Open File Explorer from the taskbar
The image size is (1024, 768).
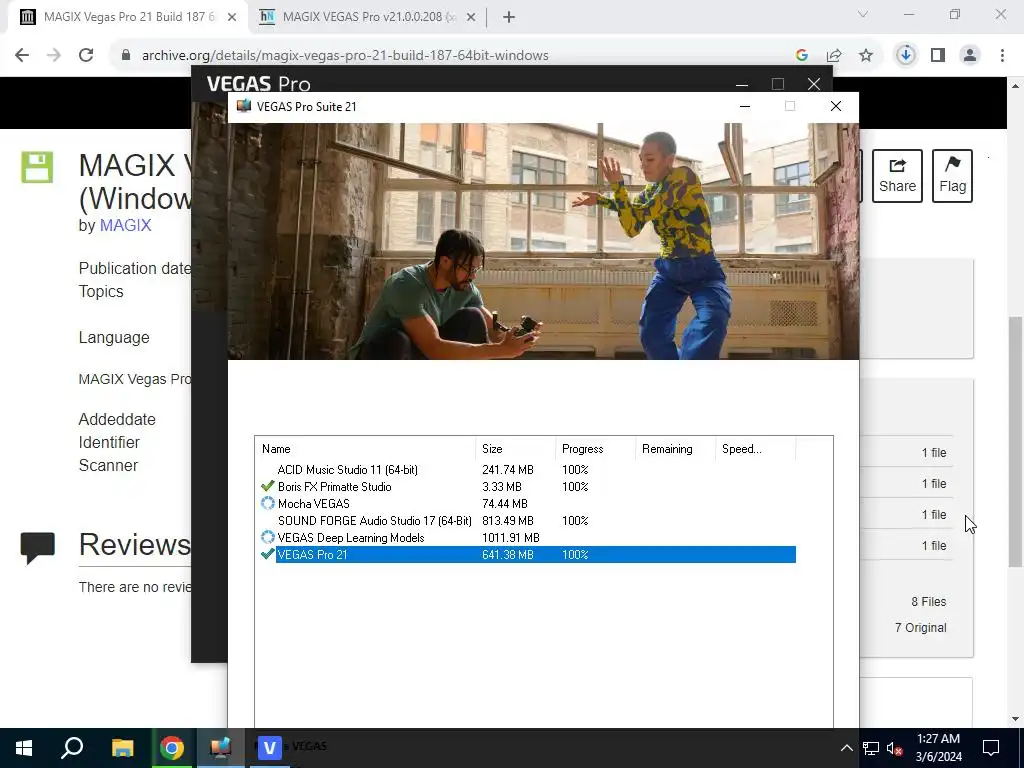tap(122, 748)
